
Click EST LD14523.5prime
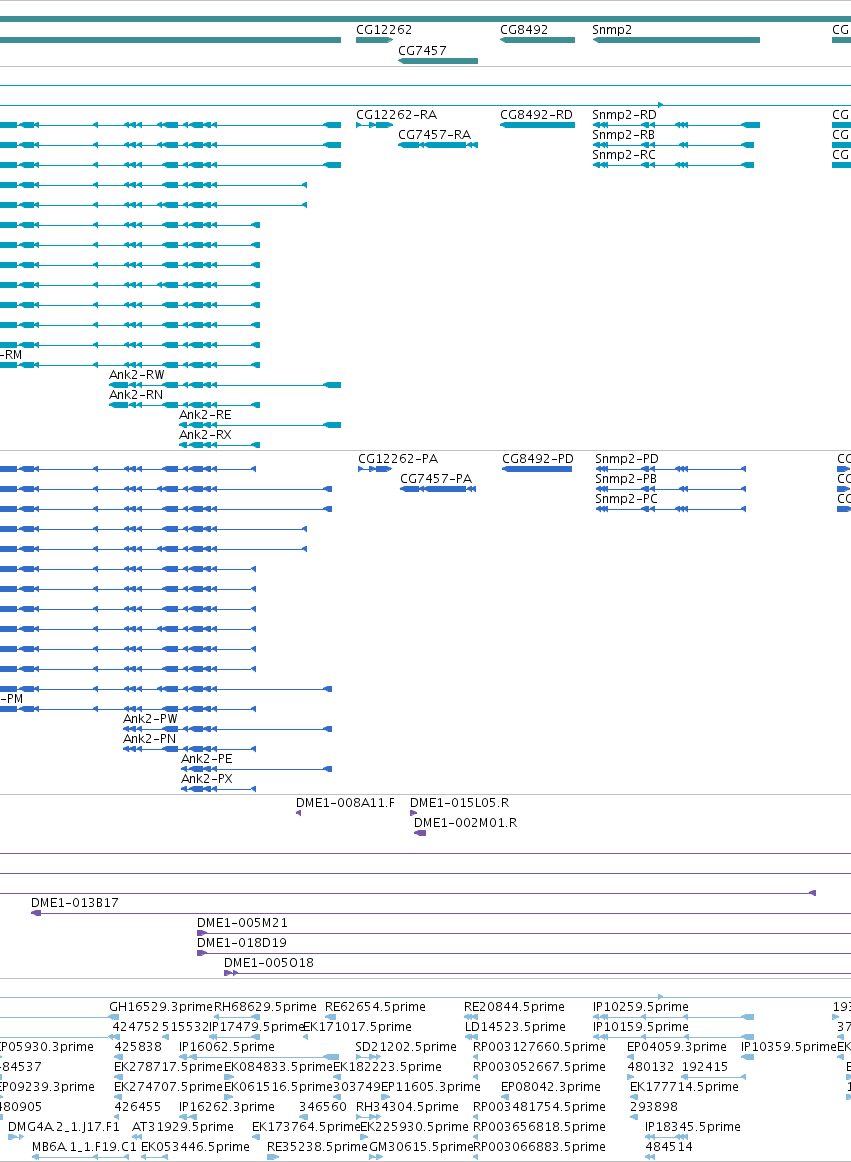coord(515,1026)
